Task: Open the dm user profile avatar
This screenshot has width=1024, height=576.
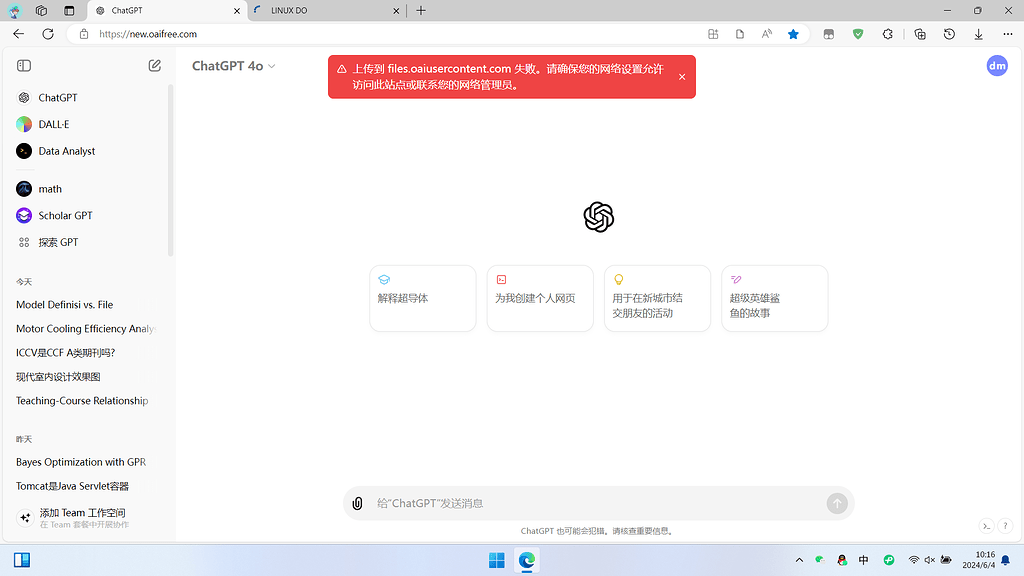Action: click(997, 65)
